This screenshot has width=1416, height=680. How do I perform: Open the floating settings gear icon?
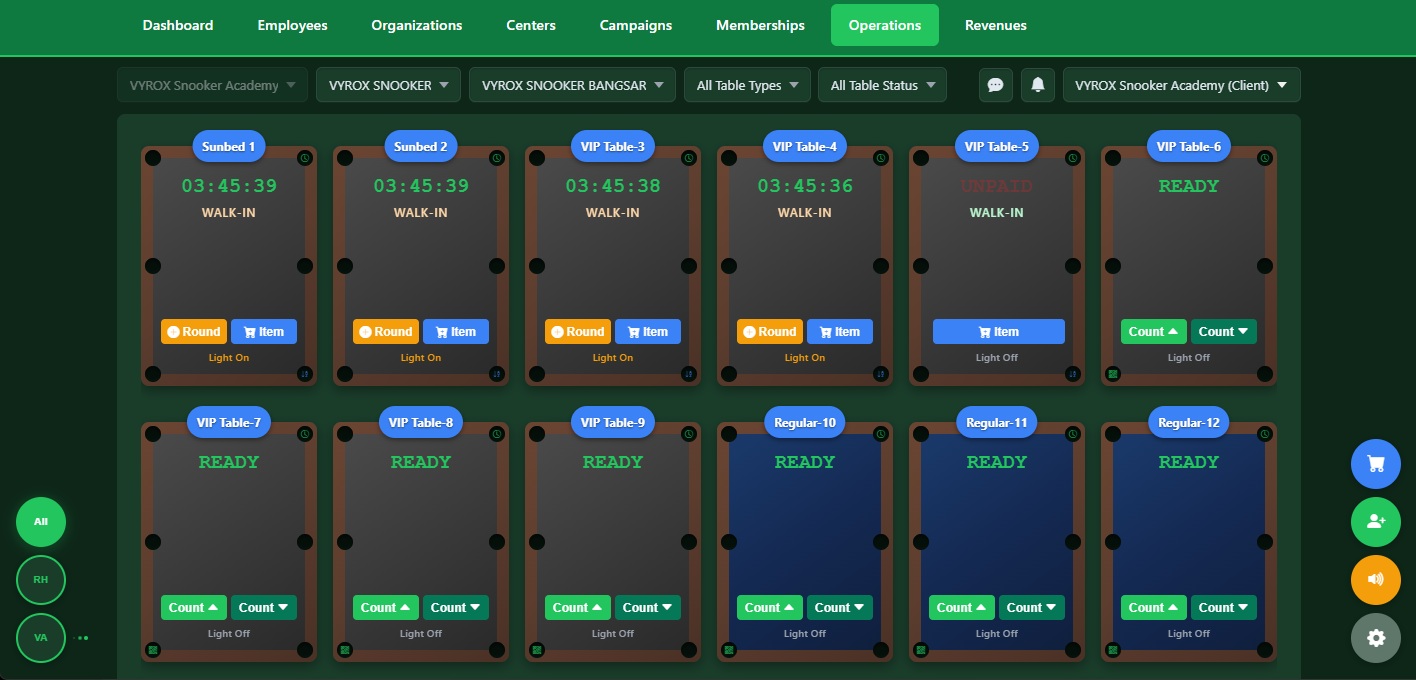(x=1376, y=638)
